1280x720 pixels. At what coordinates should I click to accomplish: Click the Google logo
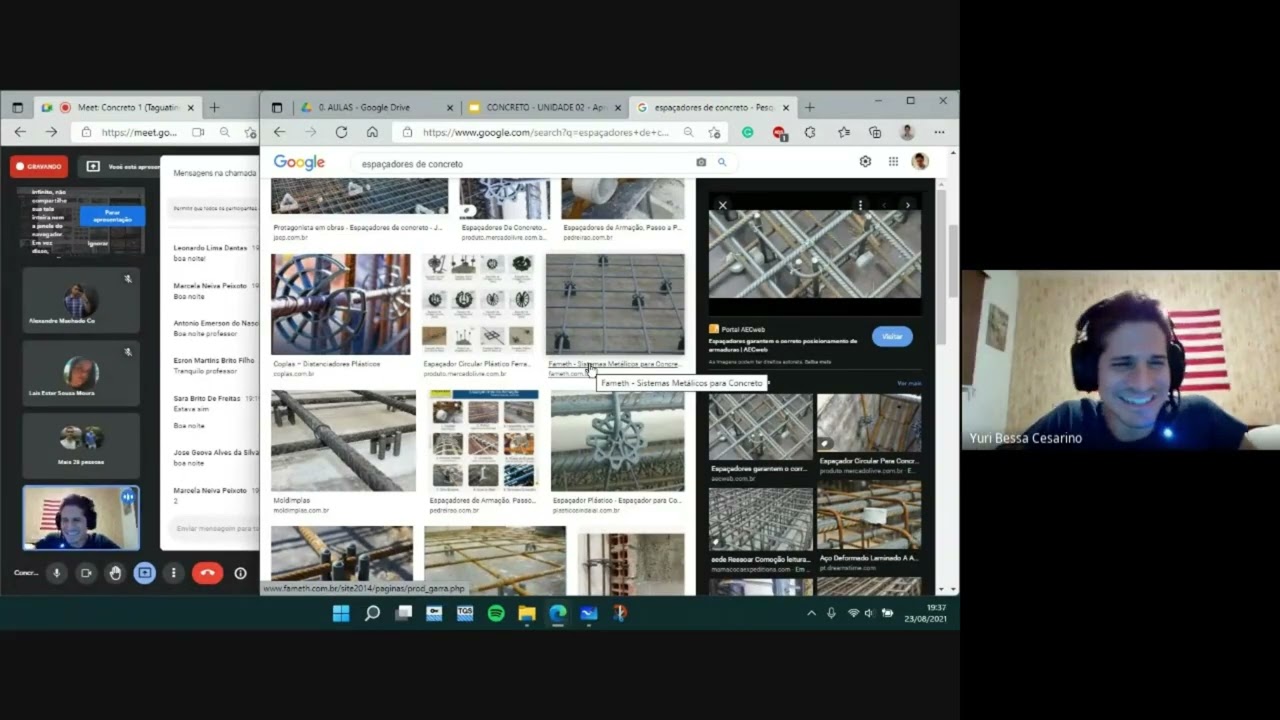tap(299, 163)
